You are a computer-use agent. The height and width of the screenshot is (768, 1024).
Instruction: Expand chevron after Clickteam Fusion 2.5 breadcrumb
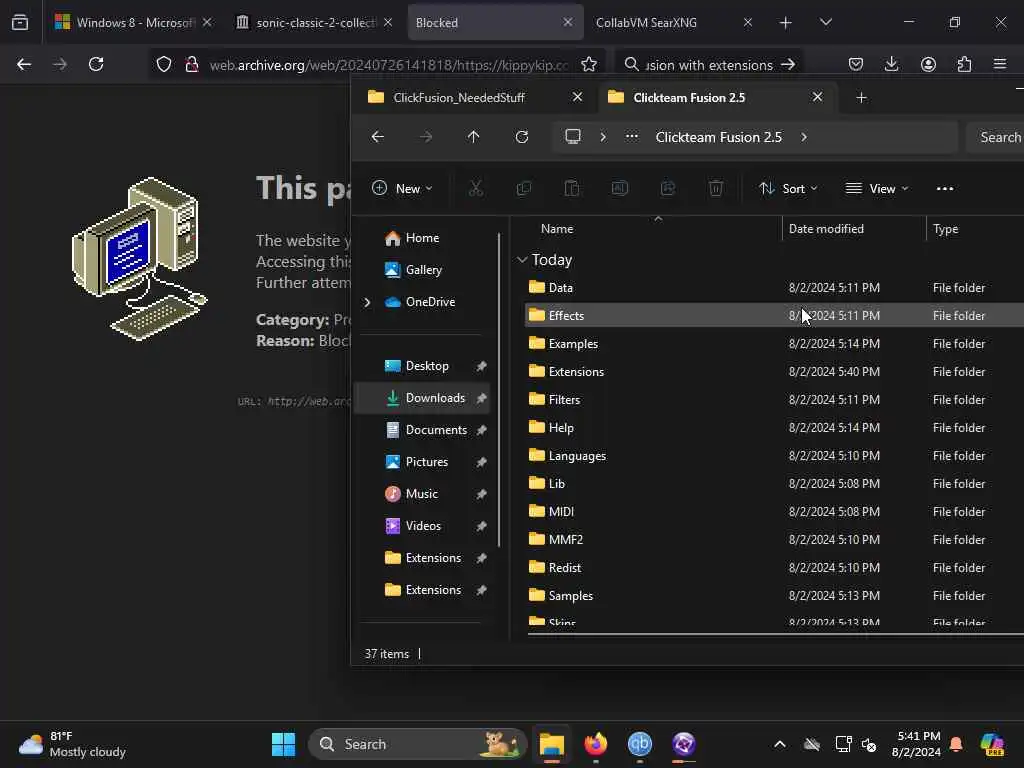point(804,136)
